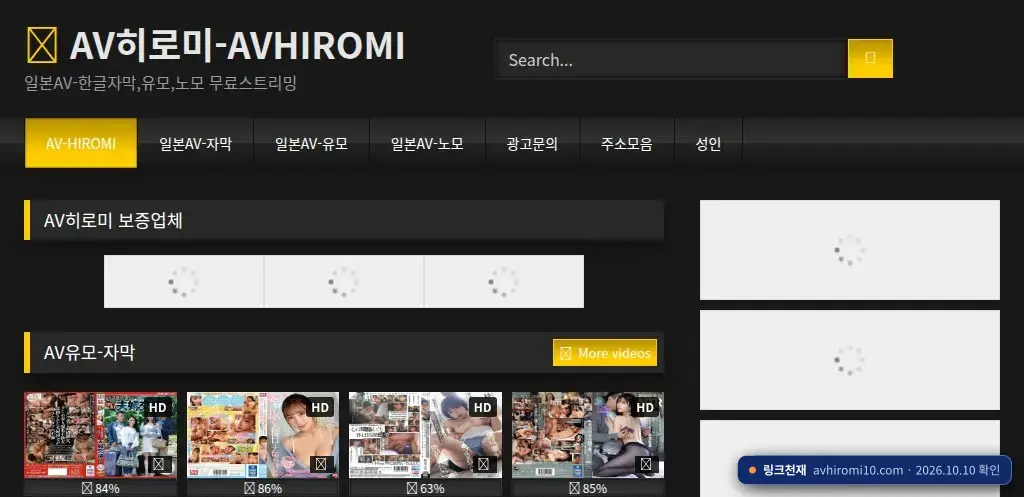Go to the 광고문의 menu item
This screenshot has height=497, width=1024.
[x=532, y=144]
